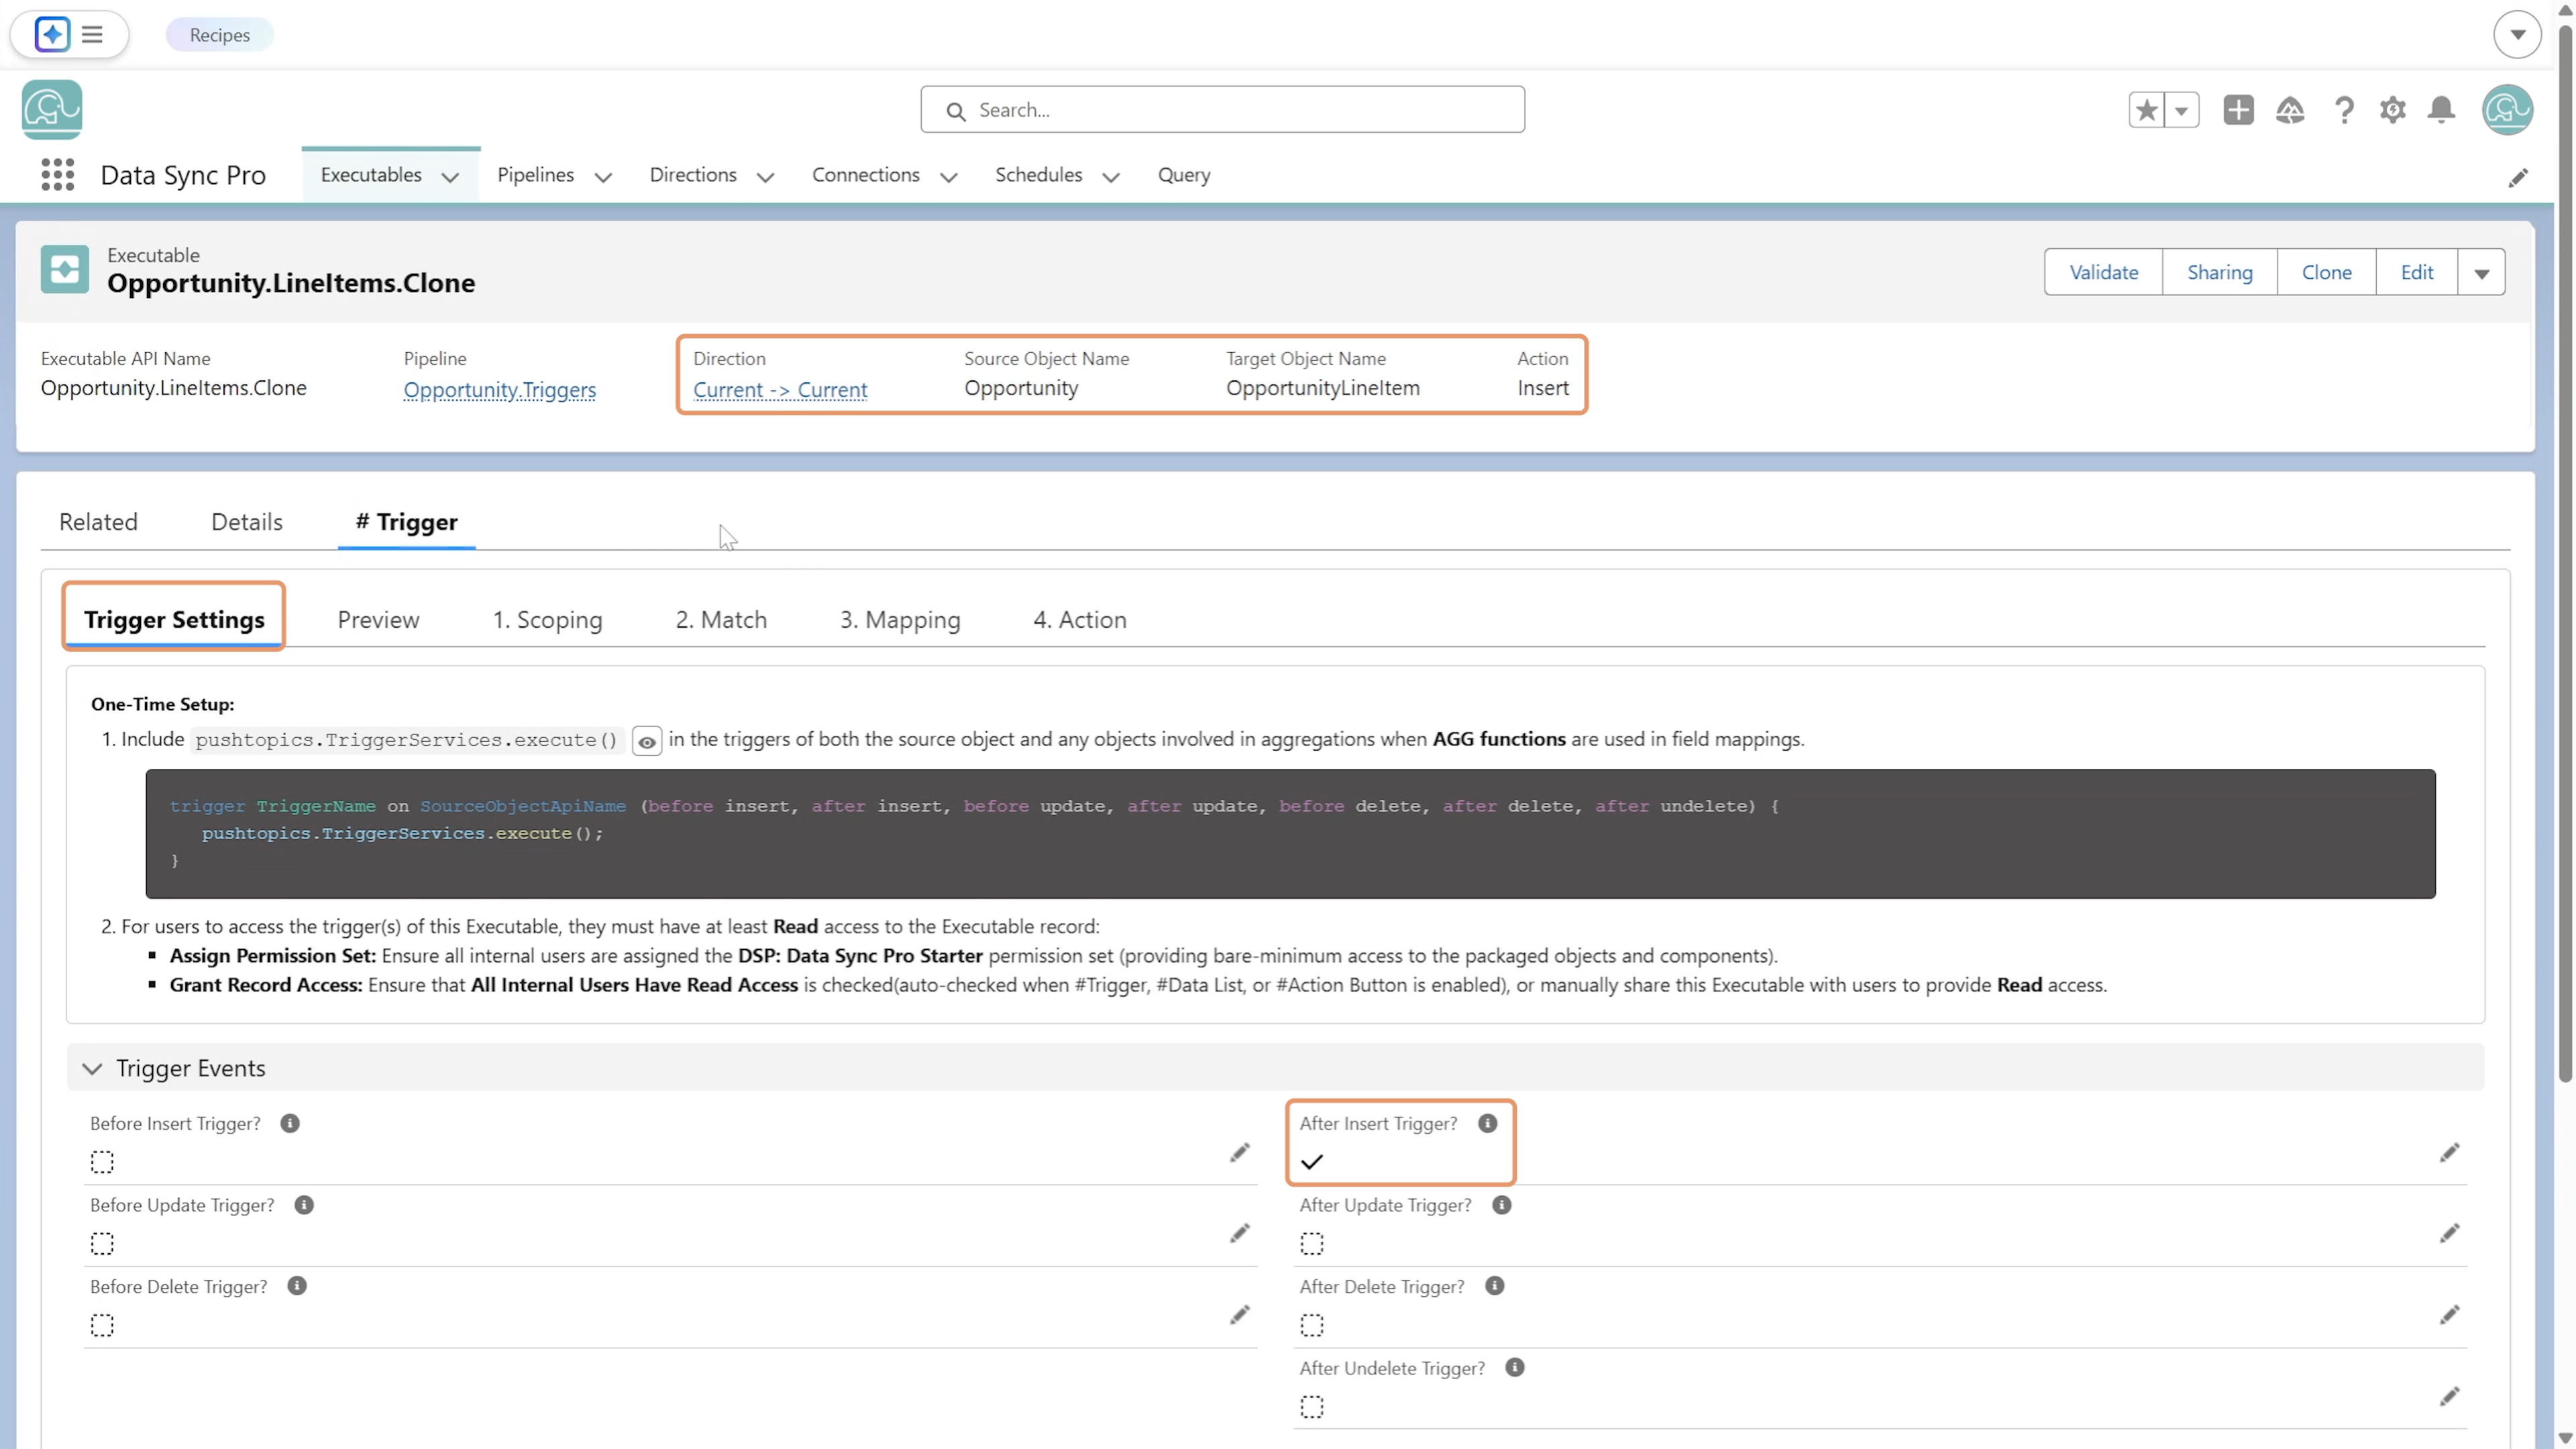Click the edit navigation pencil icon

2518,178
